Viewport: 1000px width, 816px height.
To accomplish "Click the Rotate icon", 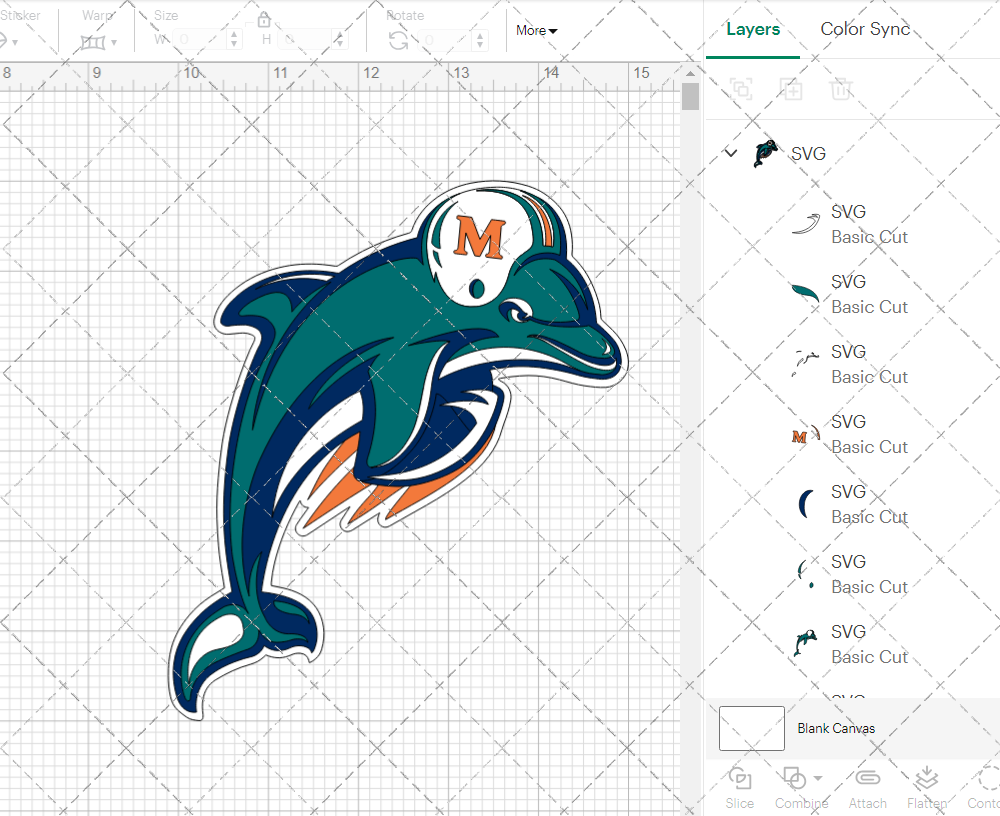I will click(x=399, y=41).
